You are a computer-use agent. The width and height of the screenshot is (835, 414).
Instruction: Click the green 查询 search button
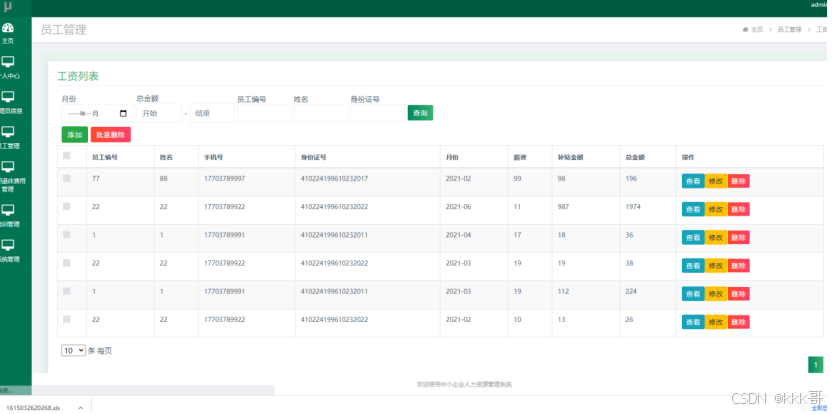point(420,113)
